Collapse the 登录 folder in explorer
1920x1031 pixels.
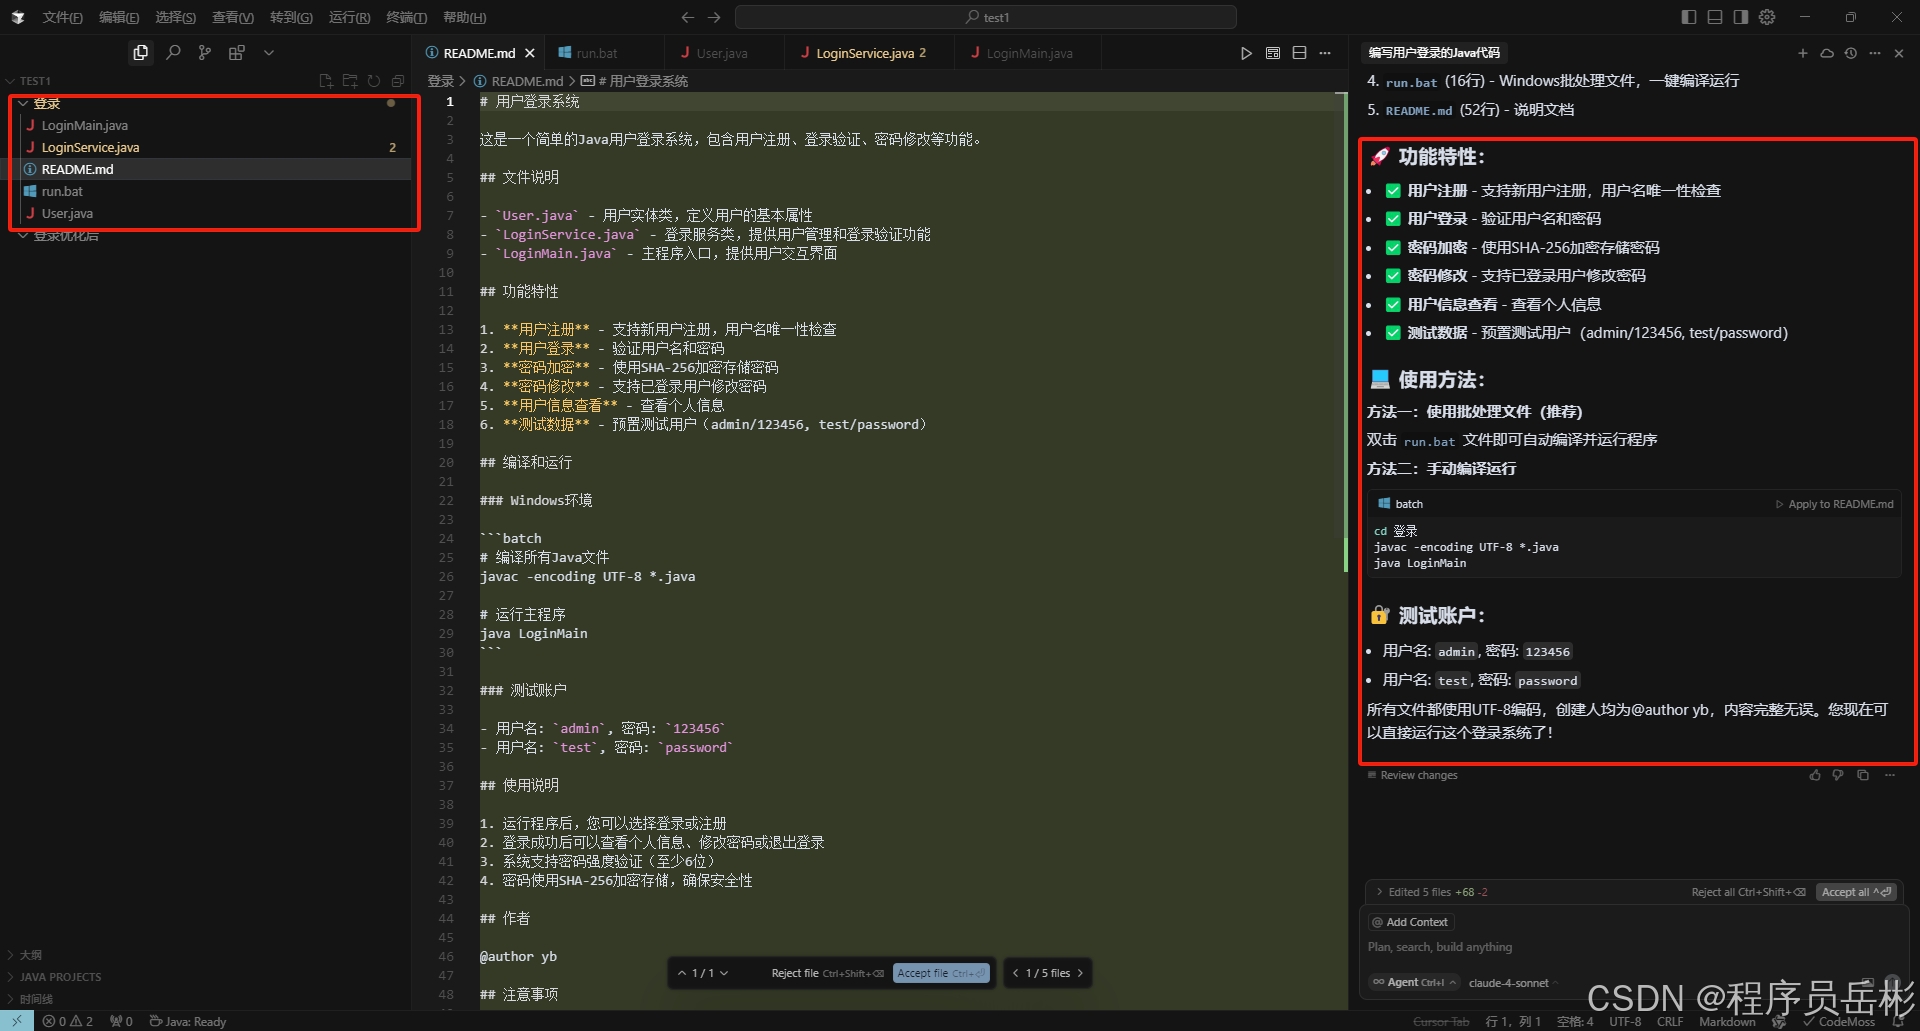tap(22, 102)
